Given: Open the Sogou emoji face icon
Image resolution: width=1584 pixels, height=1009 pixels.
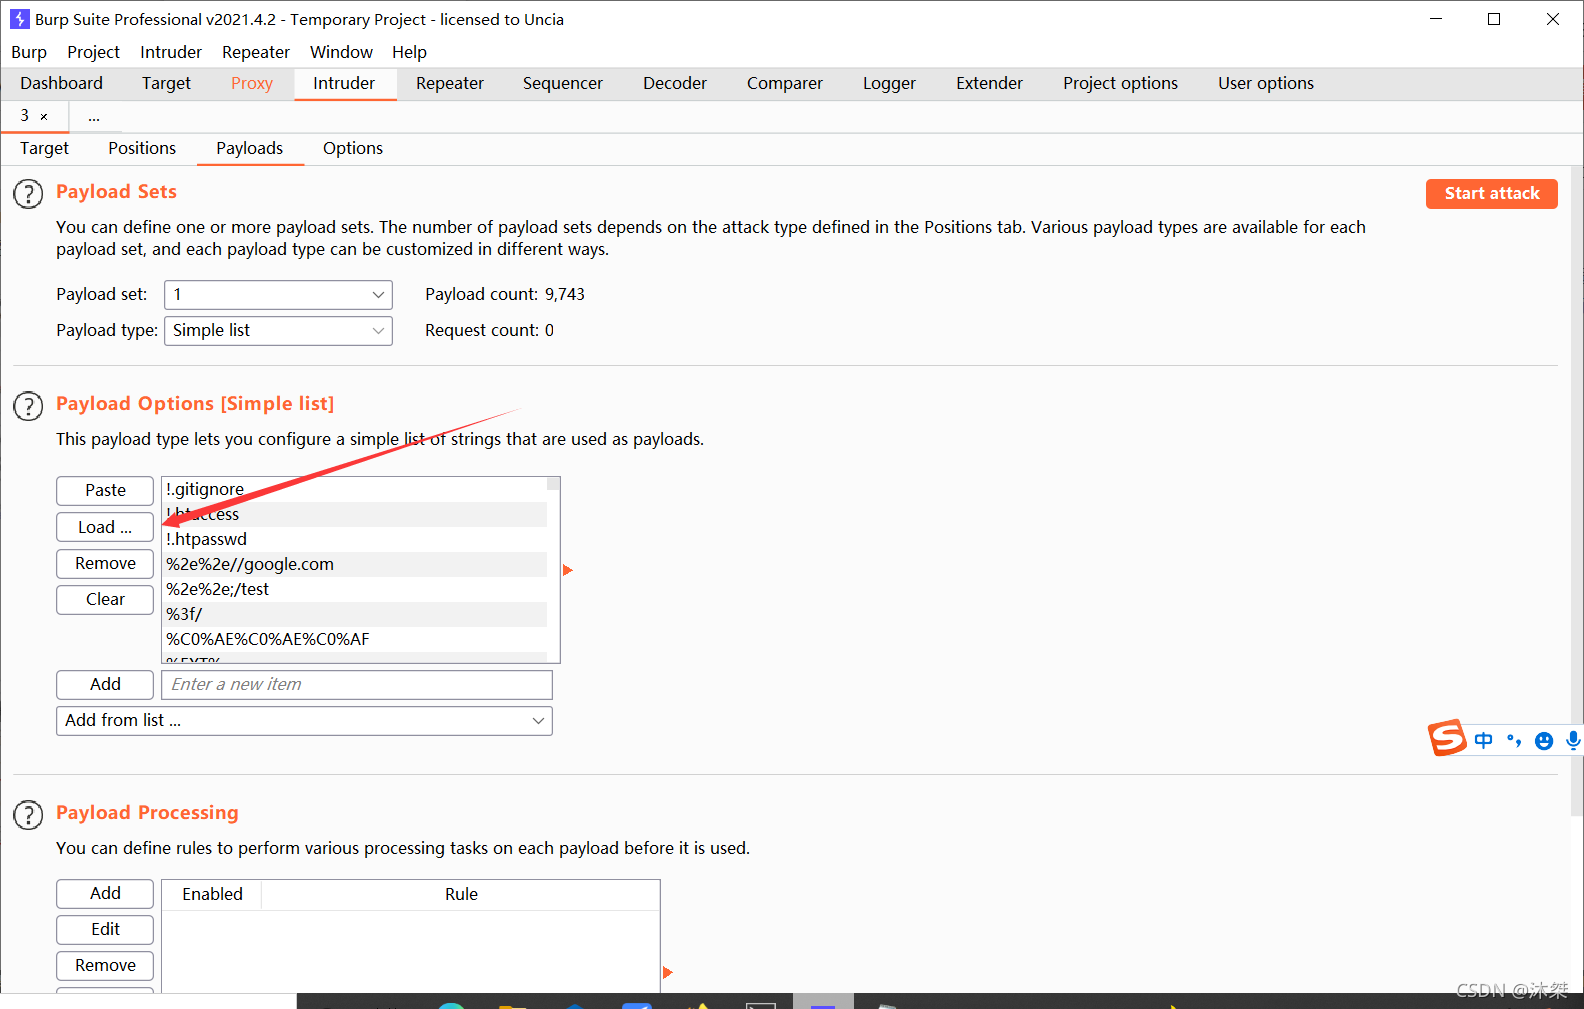Looking at the screenshot, I should click(1544, 740).
